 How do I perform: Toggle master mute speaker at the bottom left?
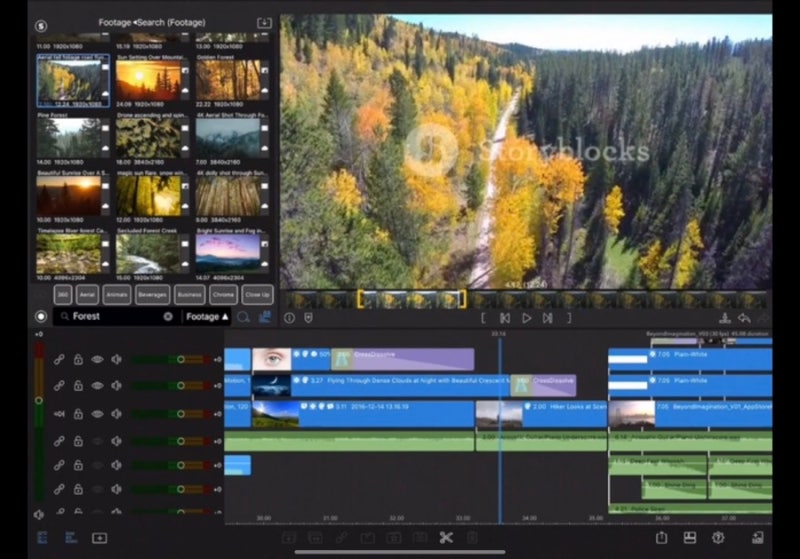[x=39, y=515]
